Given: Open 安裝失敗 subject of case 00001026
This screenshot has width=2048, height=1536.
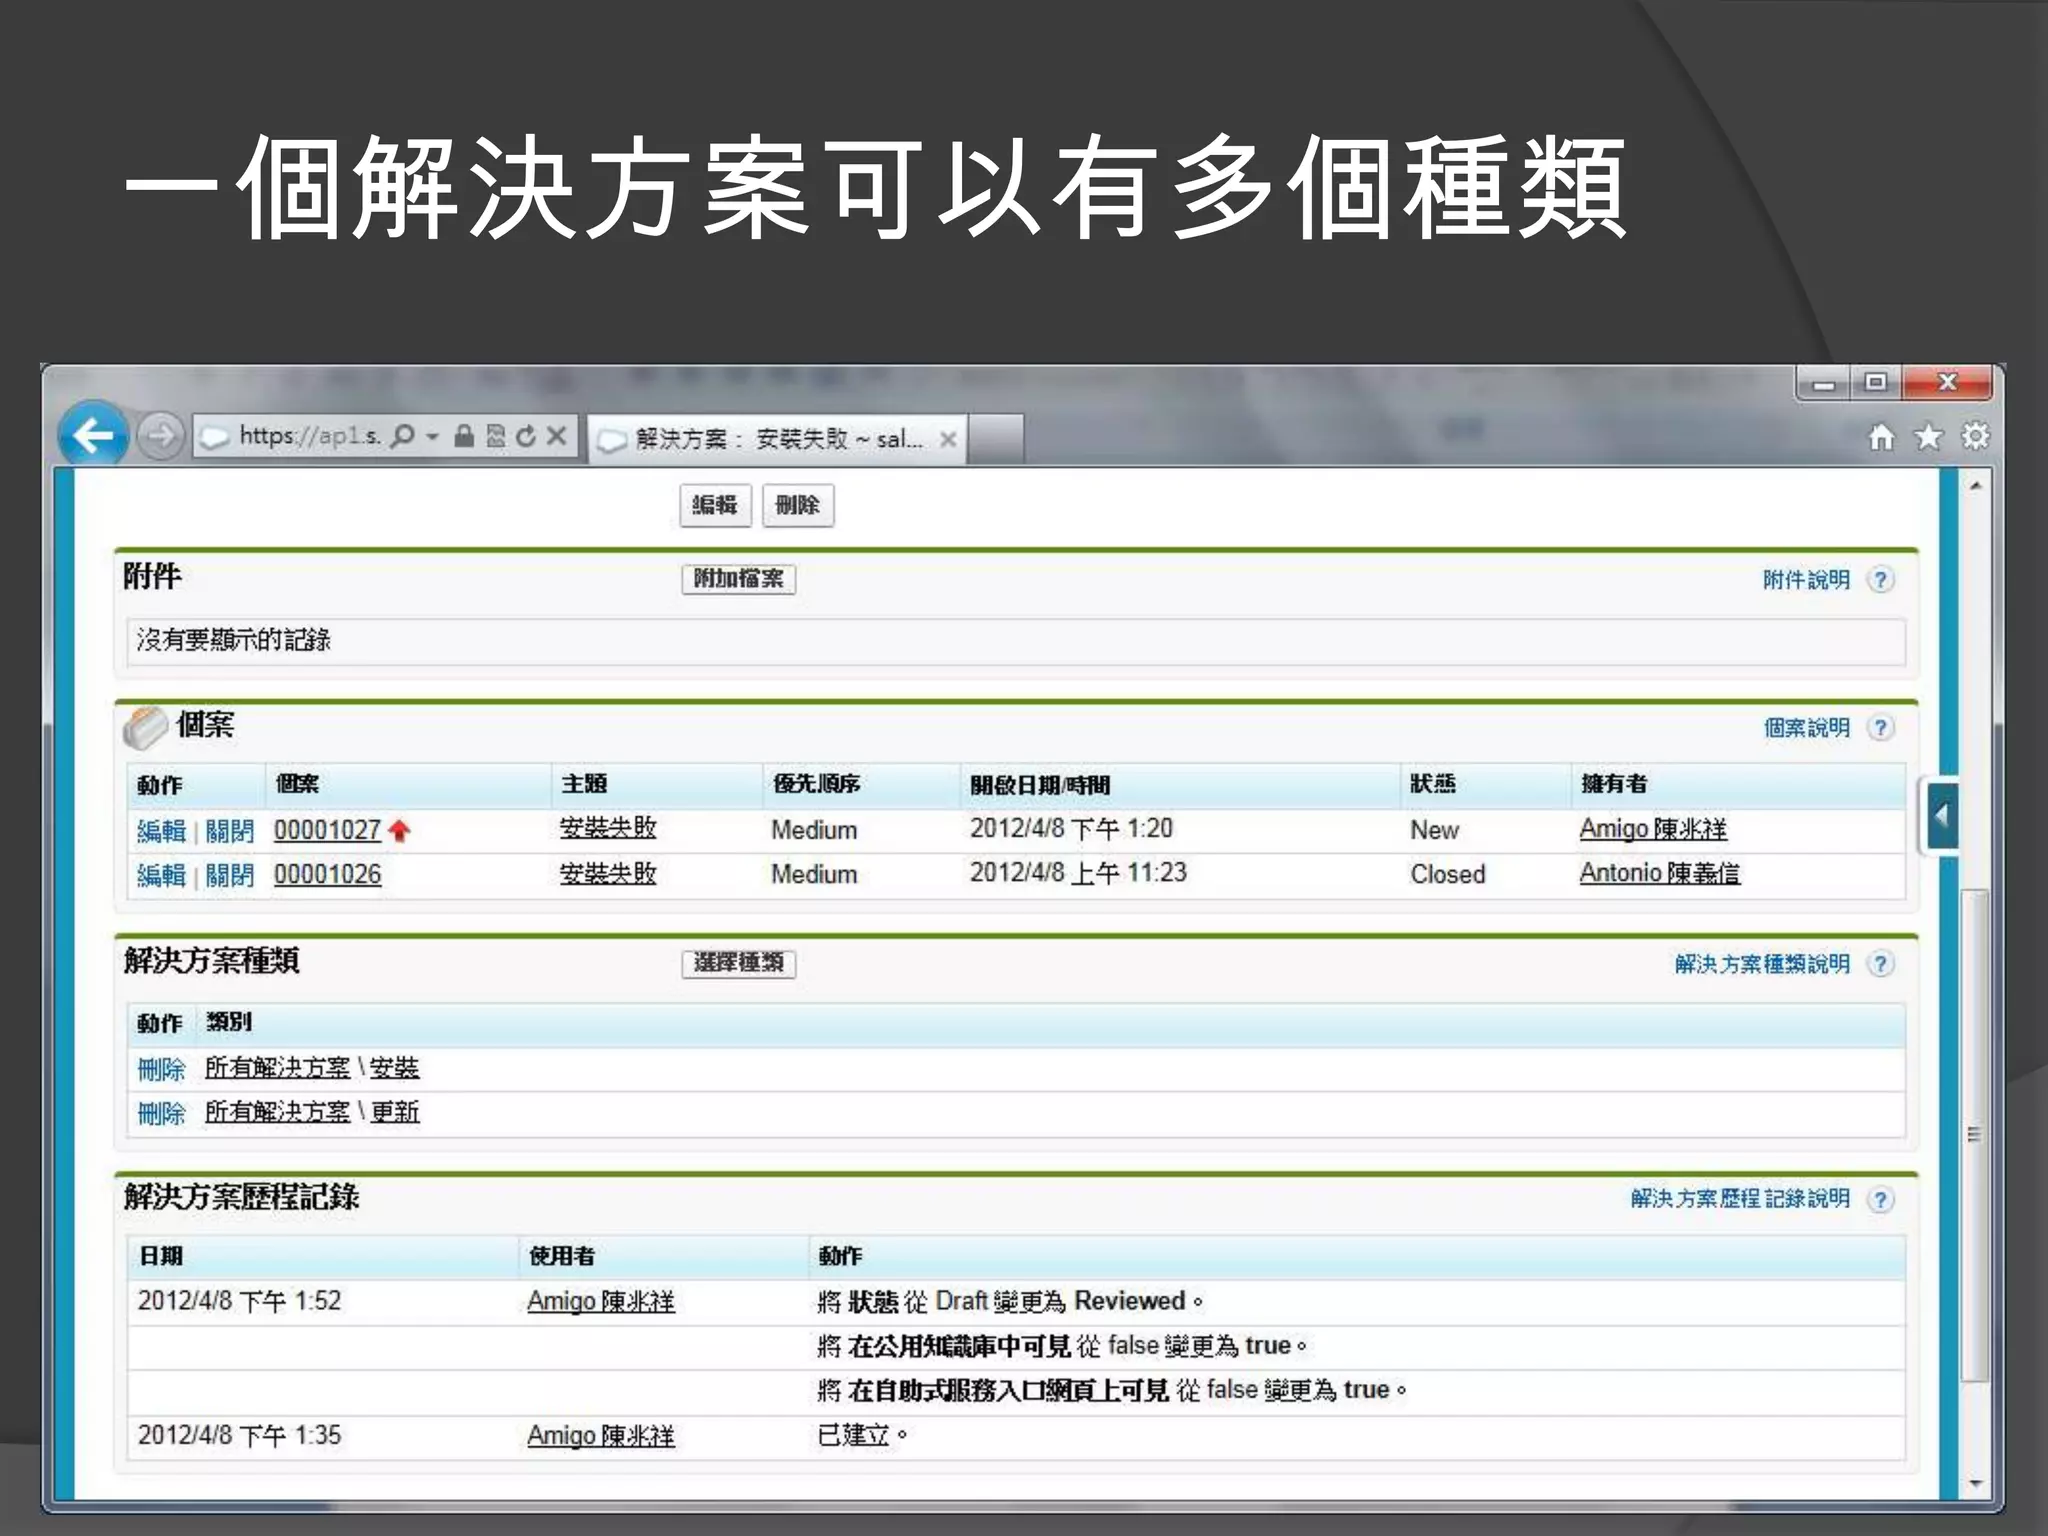Looking at the screenshot, I should click(x=608, y=873).
